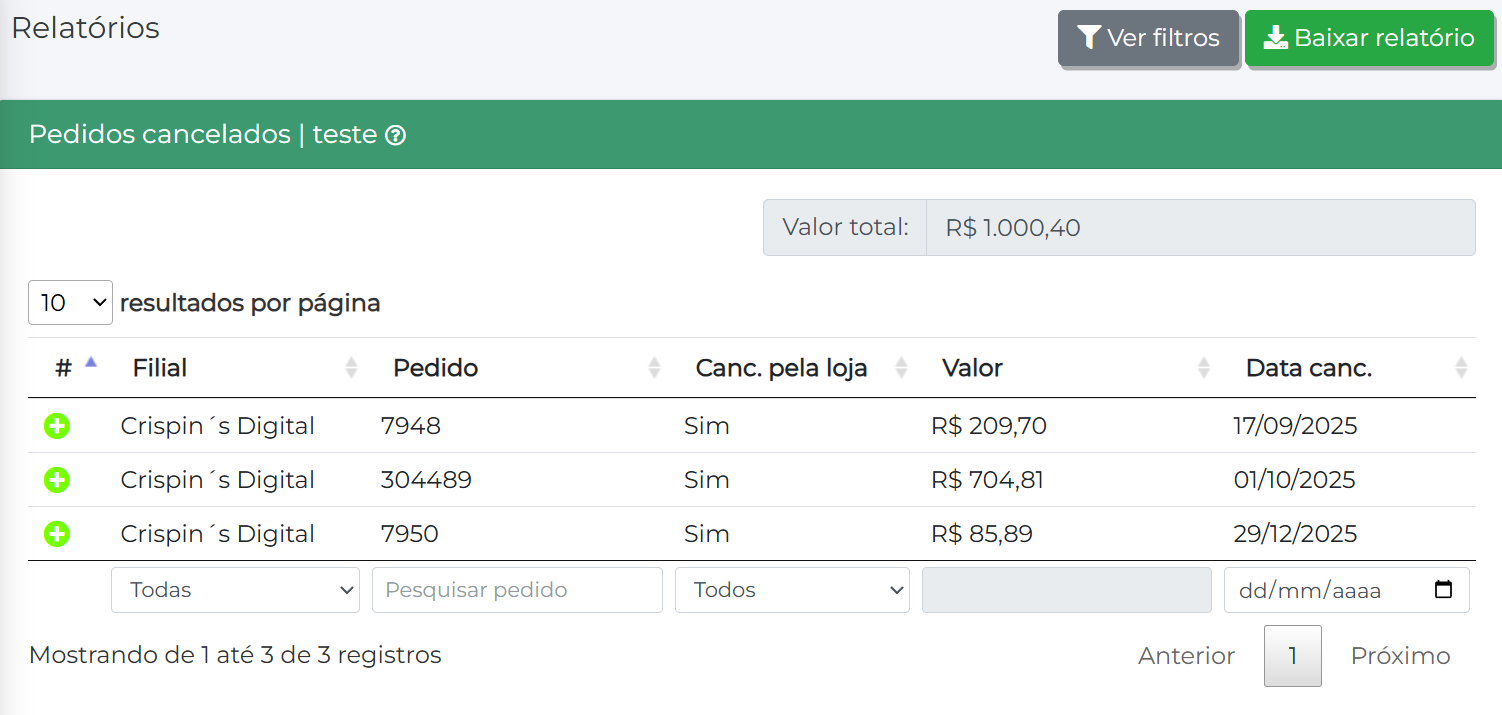1502x715 pixels.
Task: Open results per page dropdown
Action: [x=70, y=302]
